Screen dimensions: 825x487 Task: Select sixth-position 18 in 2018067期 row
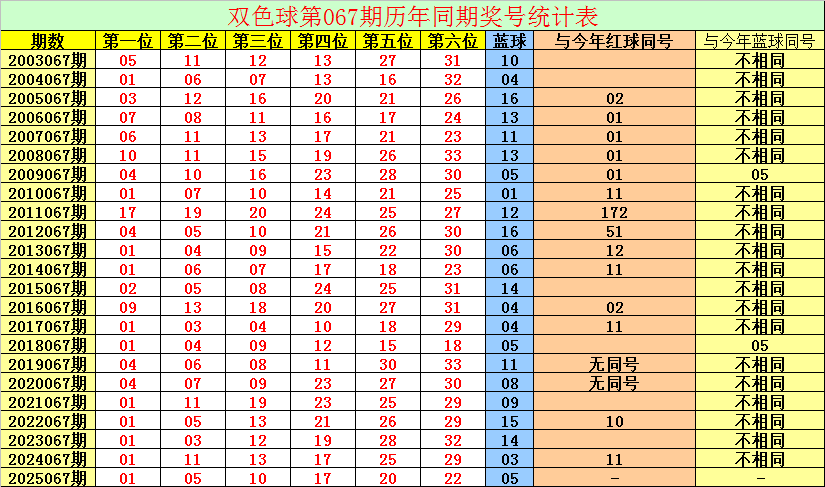(x=452, y=346)
